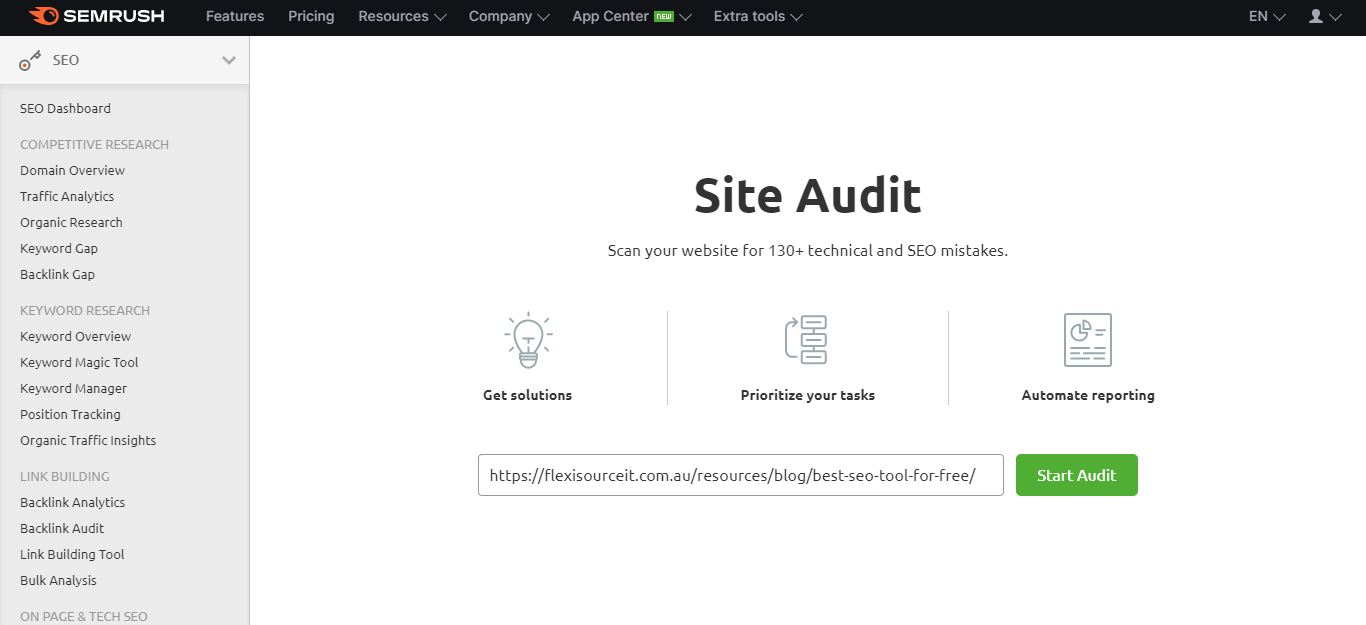Collapse the SEO sidebar section chevron
Viewport: 1366px width, 625px height.
coord(229,60)
